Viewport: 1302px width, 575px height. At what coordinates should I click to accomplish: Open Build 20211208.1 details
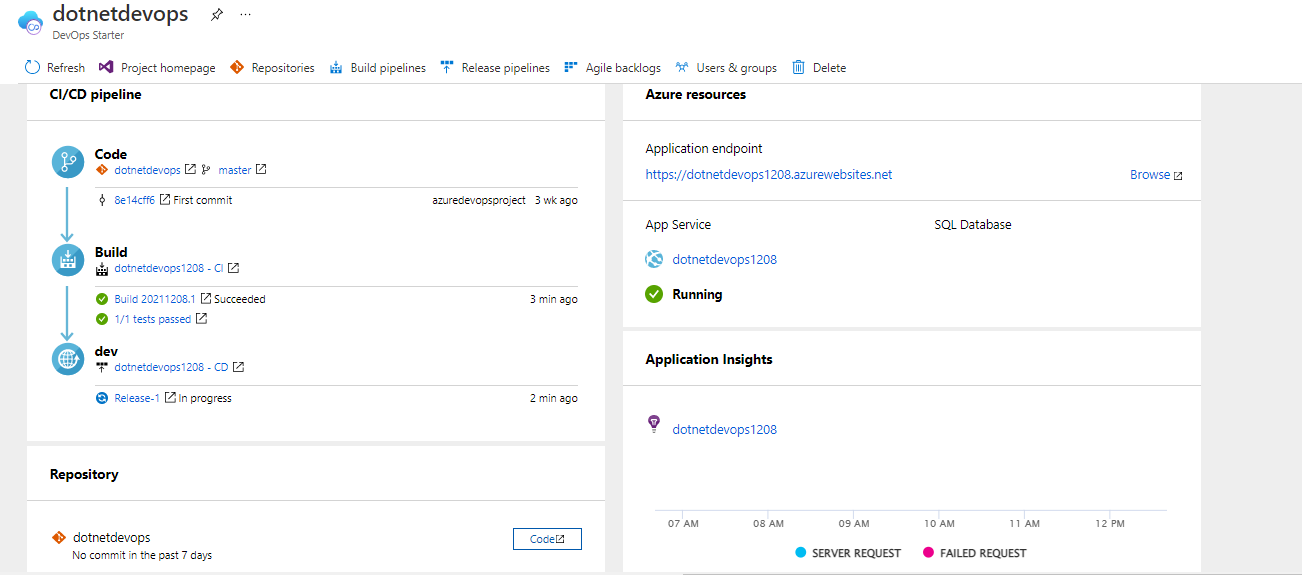click(x=154, y=299)
